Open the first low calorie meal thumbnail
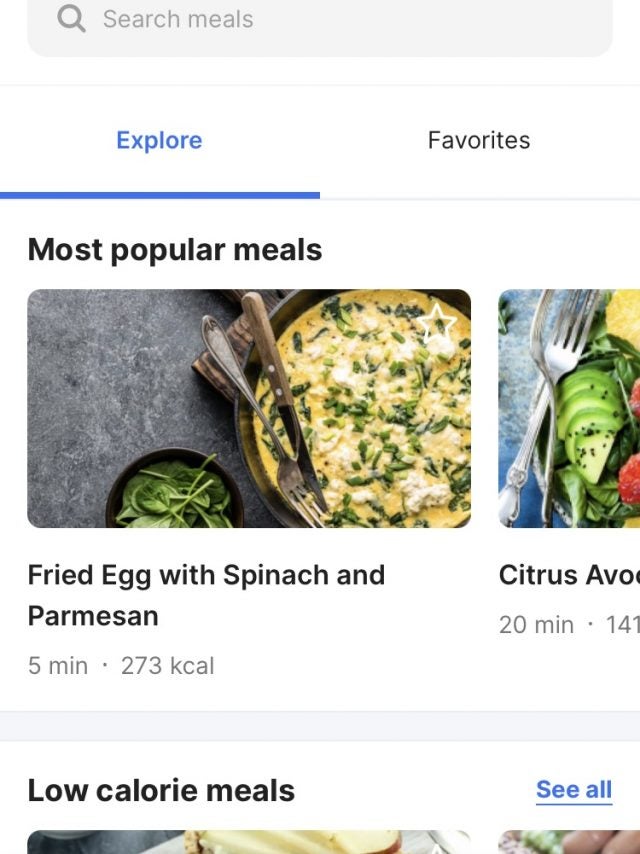The image size is (640, 854). pyautogui.click(x=249, y=842)
